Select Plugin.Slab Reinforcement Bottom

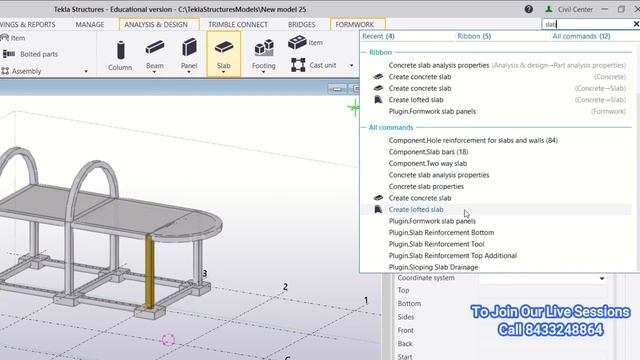[x=497, y=233]
